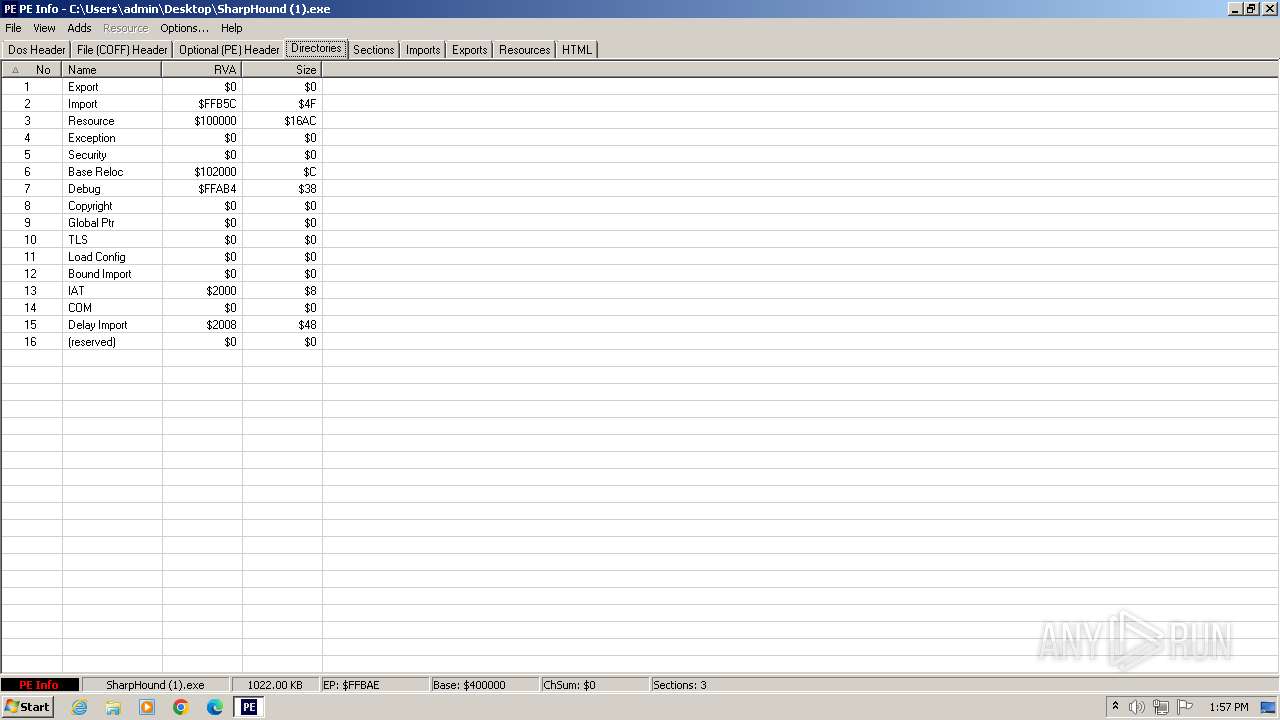Switch to the HTML tab

(577, 50)
